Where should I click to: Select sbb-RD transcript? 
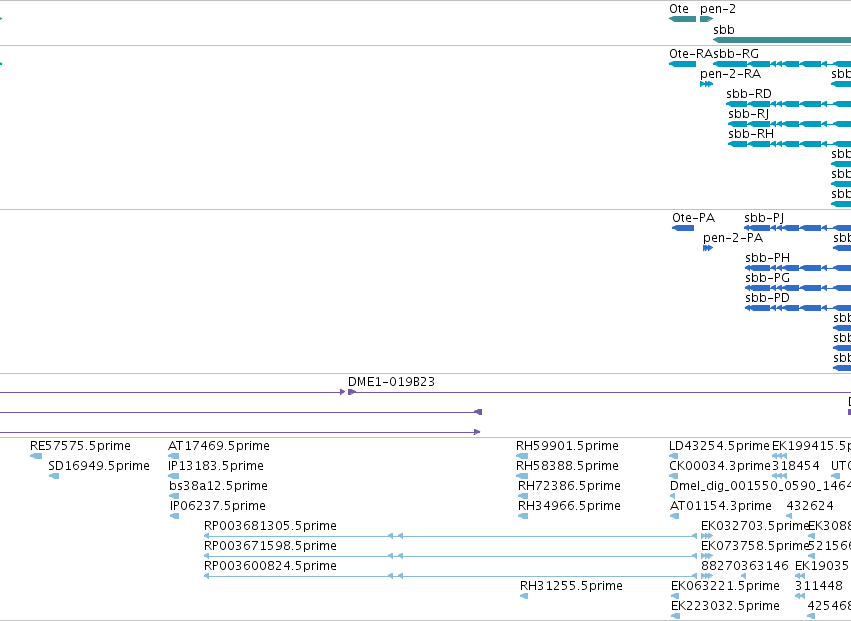coord(789,104)
